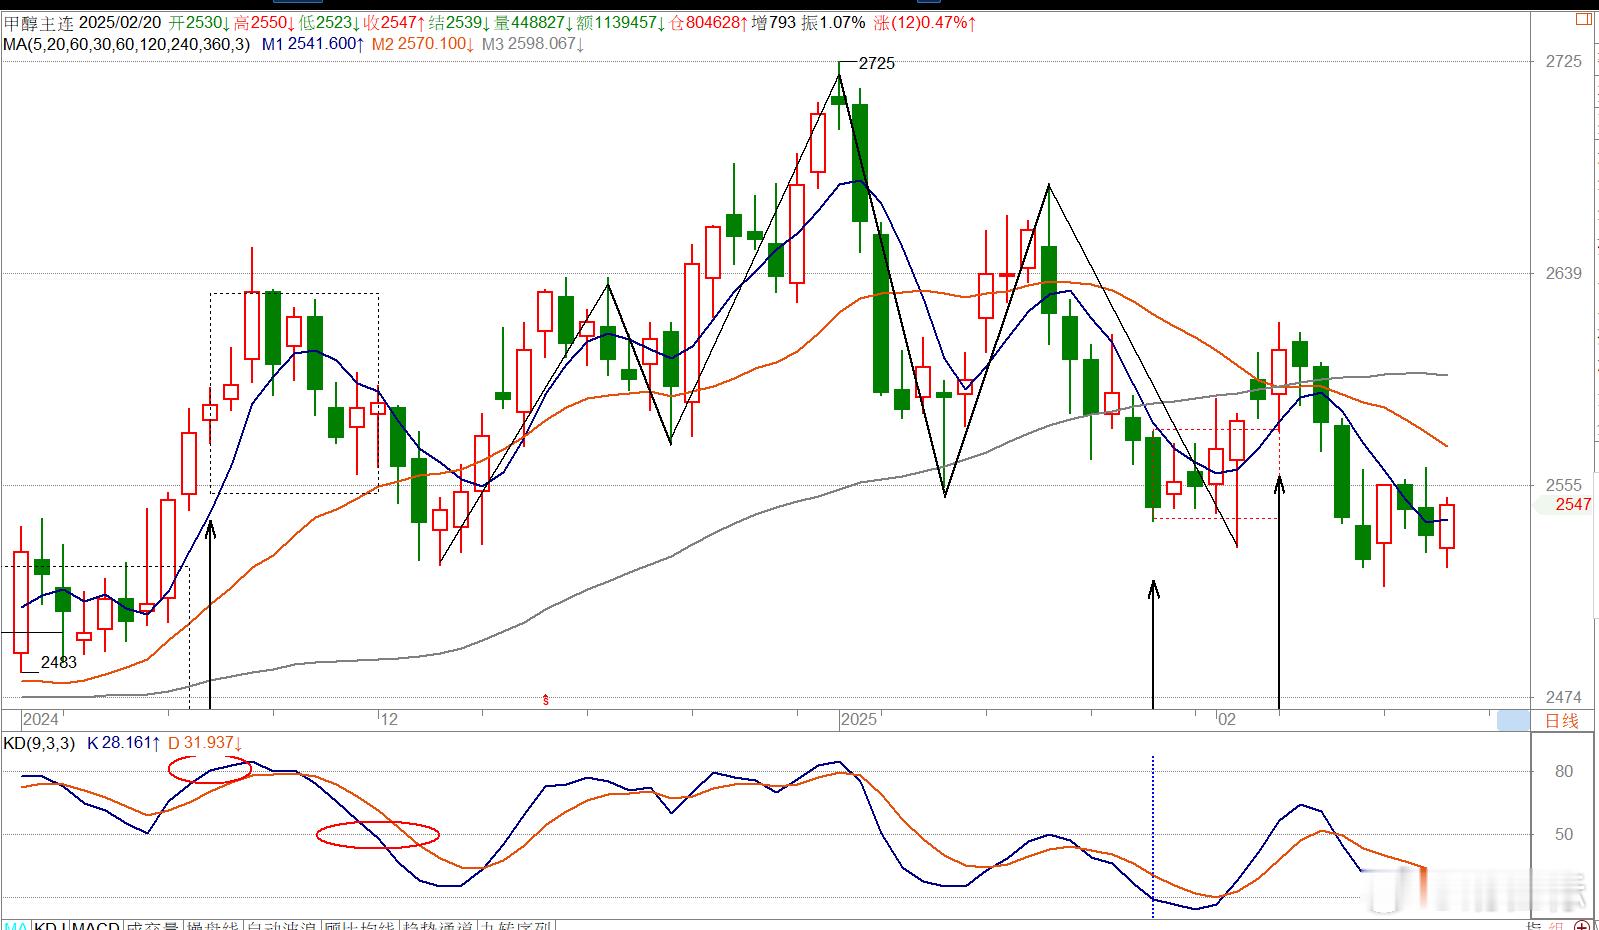The width and height of the screenshot is (1599, 930).
Task: Click the M3 2598.067 value
Action: [533, 44]
